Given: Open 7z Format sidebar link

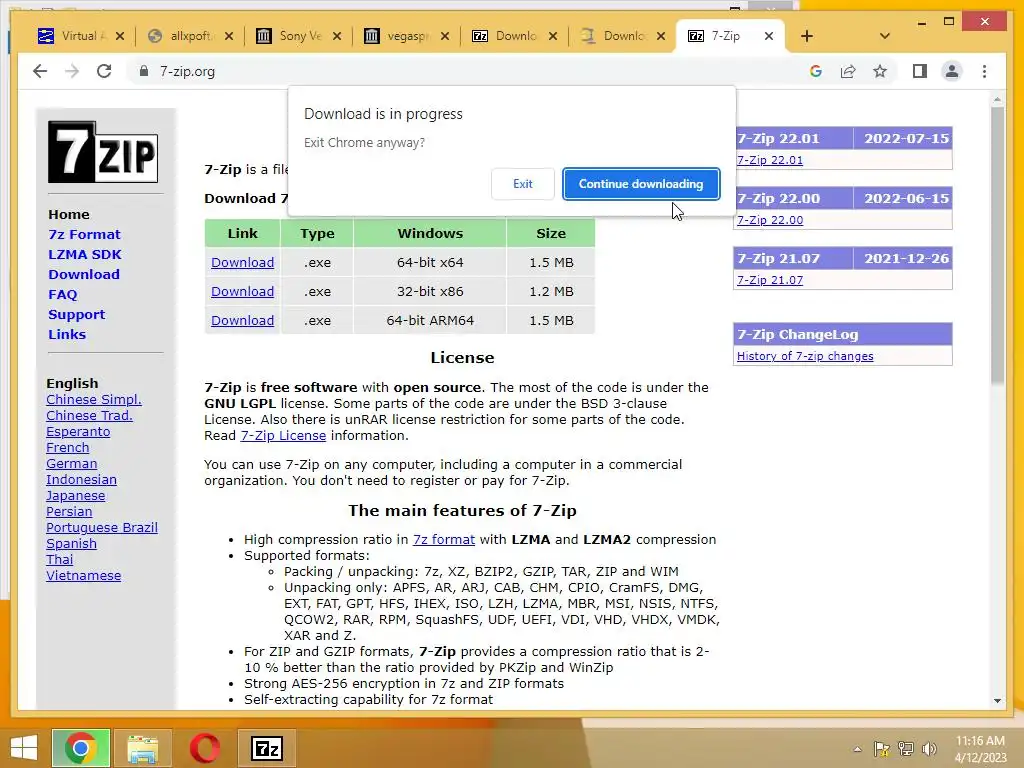Looking at the screenshot, I should (x=84, y=234).
